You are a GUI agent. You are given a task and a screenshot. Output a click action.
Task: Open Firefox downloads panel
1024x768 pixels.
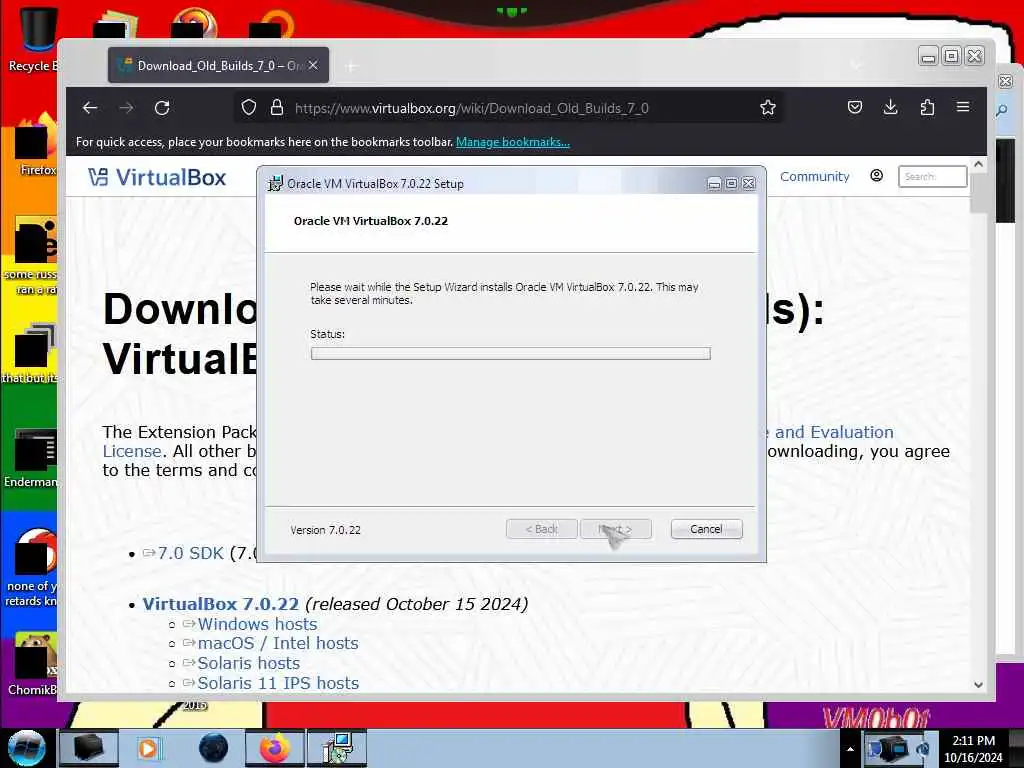click(x=890, y=107)
